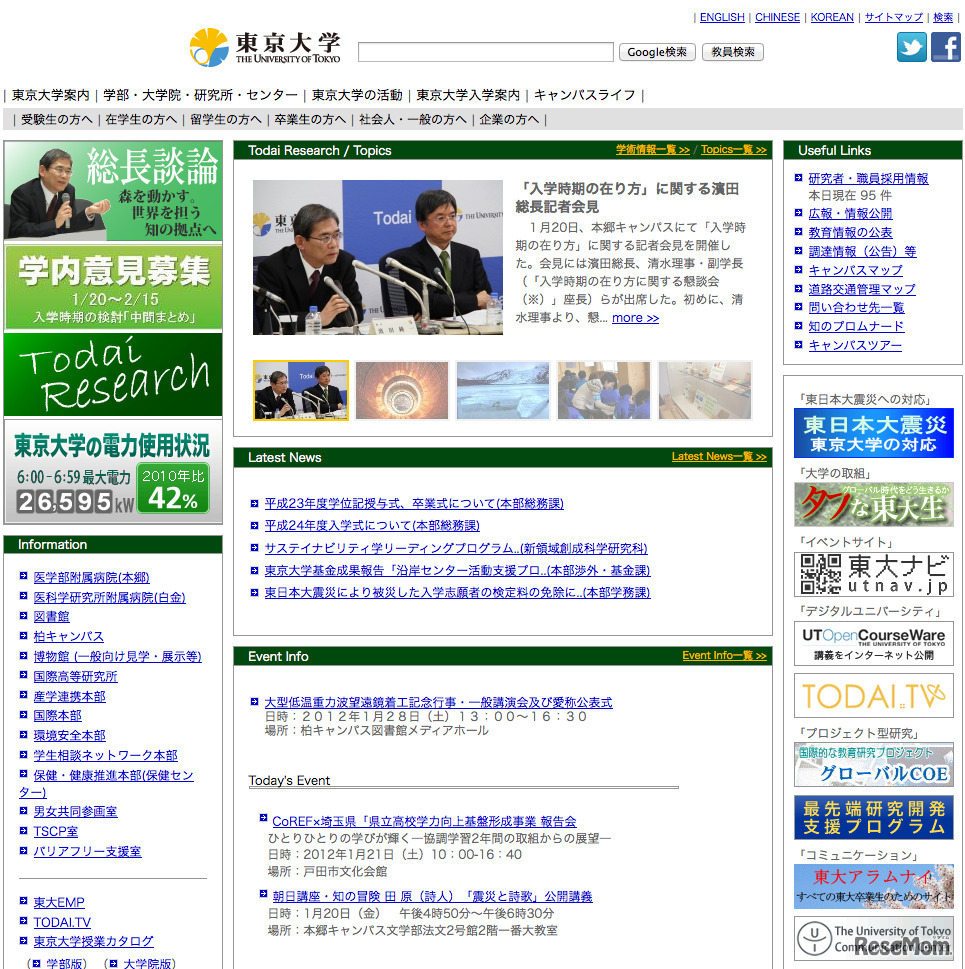This screenshot has height=969, width=965.
Task: Open 国際高等研究所 link
Action: coord(75,677)
